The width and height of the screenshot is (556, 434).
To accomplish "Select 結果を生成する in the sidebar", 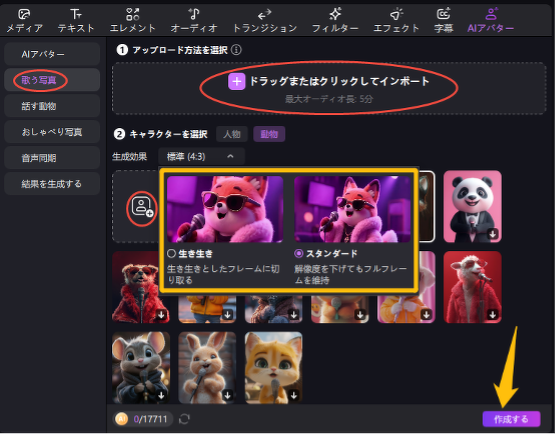I will 52,184.
